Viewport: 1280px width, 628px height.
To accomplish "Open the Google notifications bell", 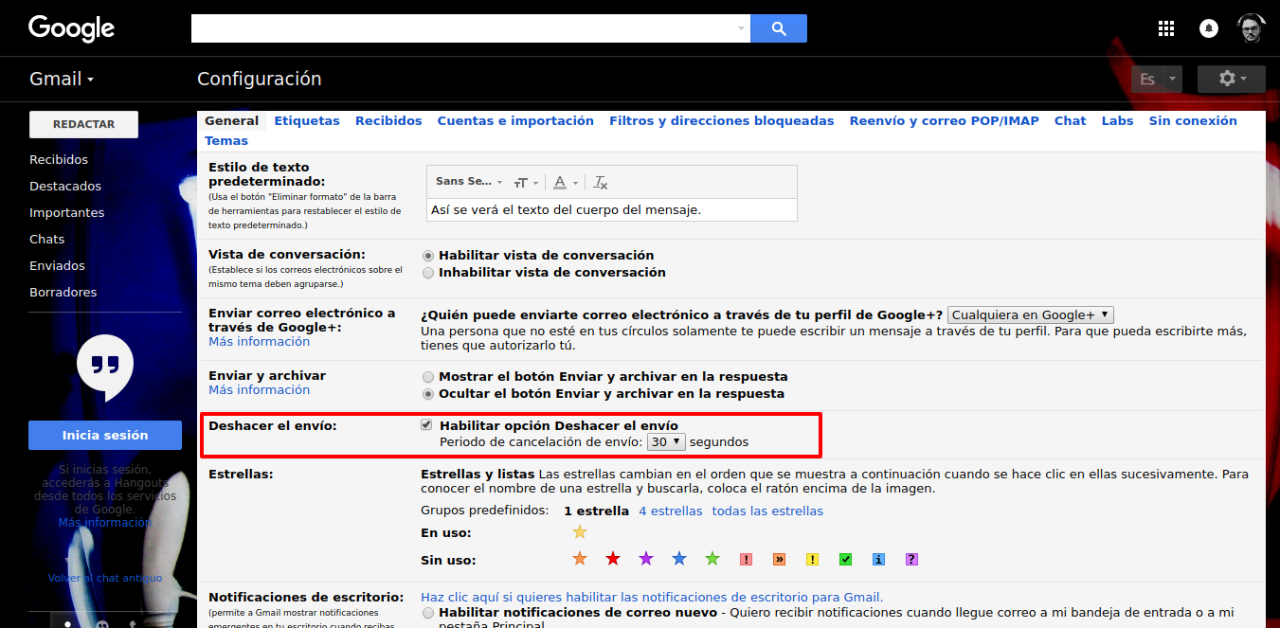I will pos(1209,28).
